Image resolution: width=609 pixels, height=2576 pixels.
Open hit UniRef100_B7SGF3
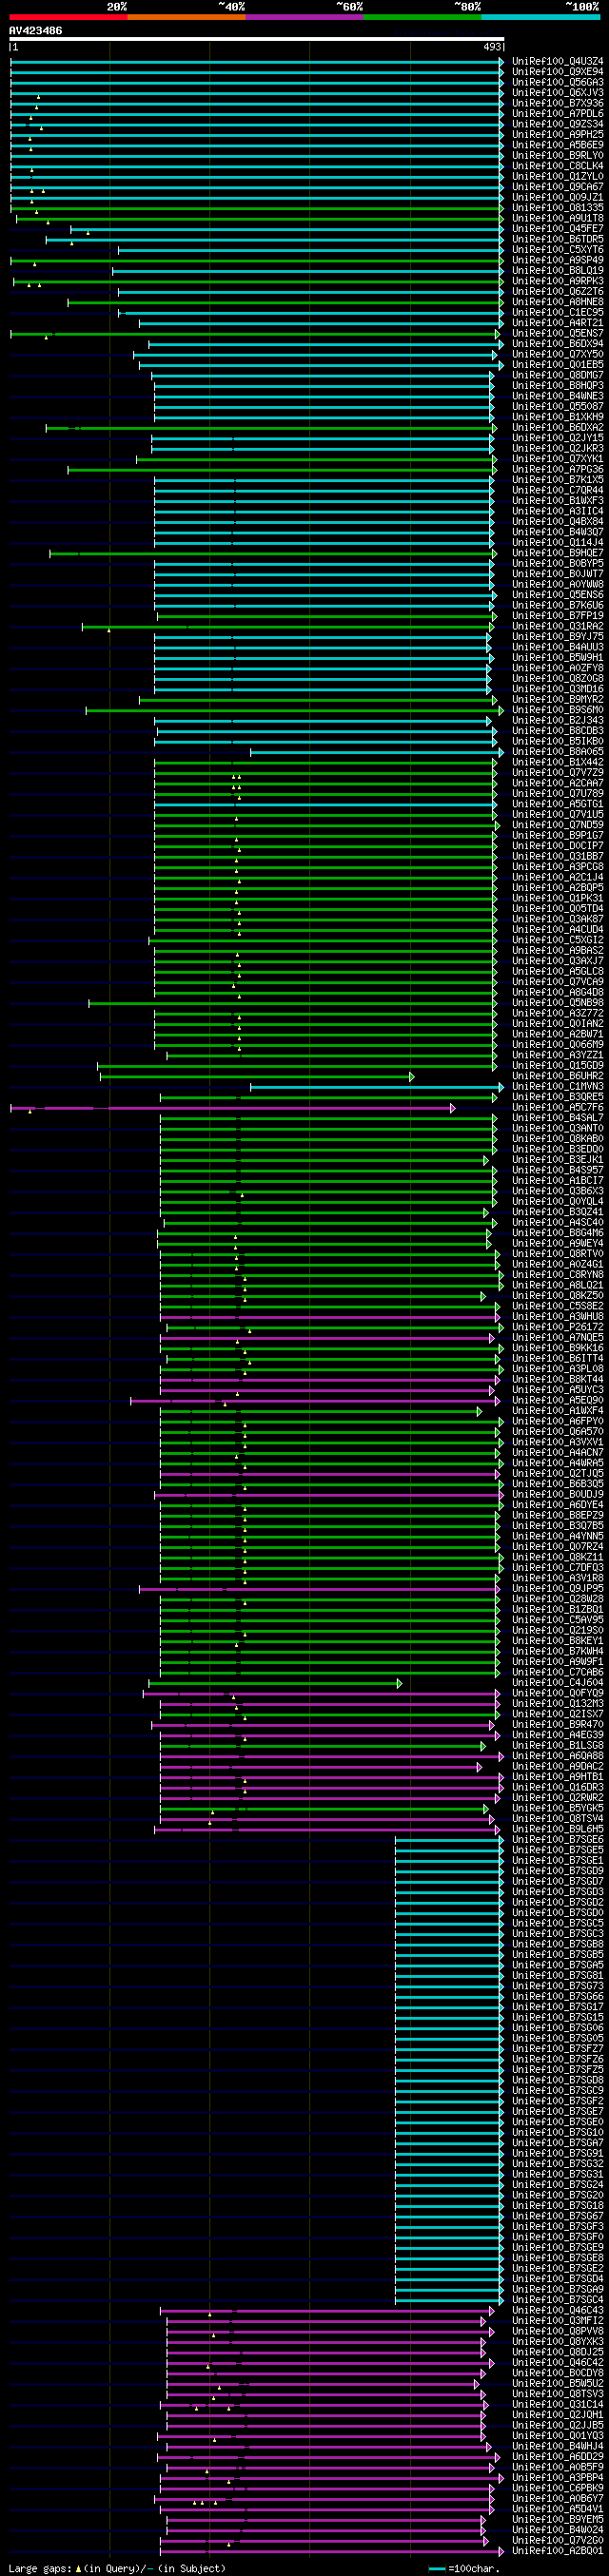point(557,2227)
